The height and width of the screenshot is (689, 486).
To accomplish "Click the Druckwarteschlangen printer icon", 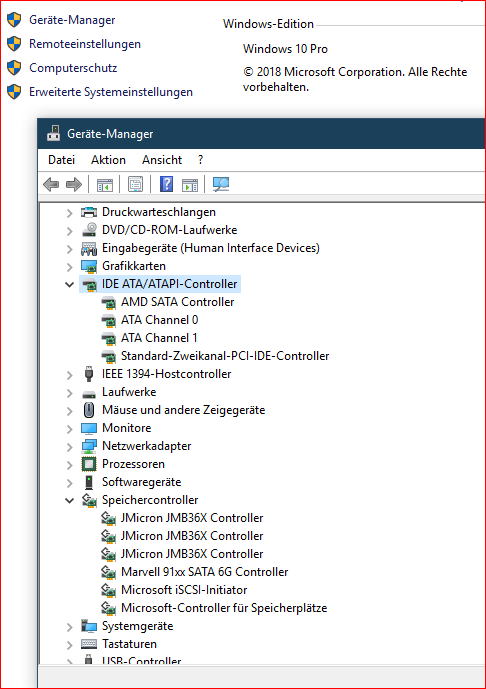I will [89, 212].
